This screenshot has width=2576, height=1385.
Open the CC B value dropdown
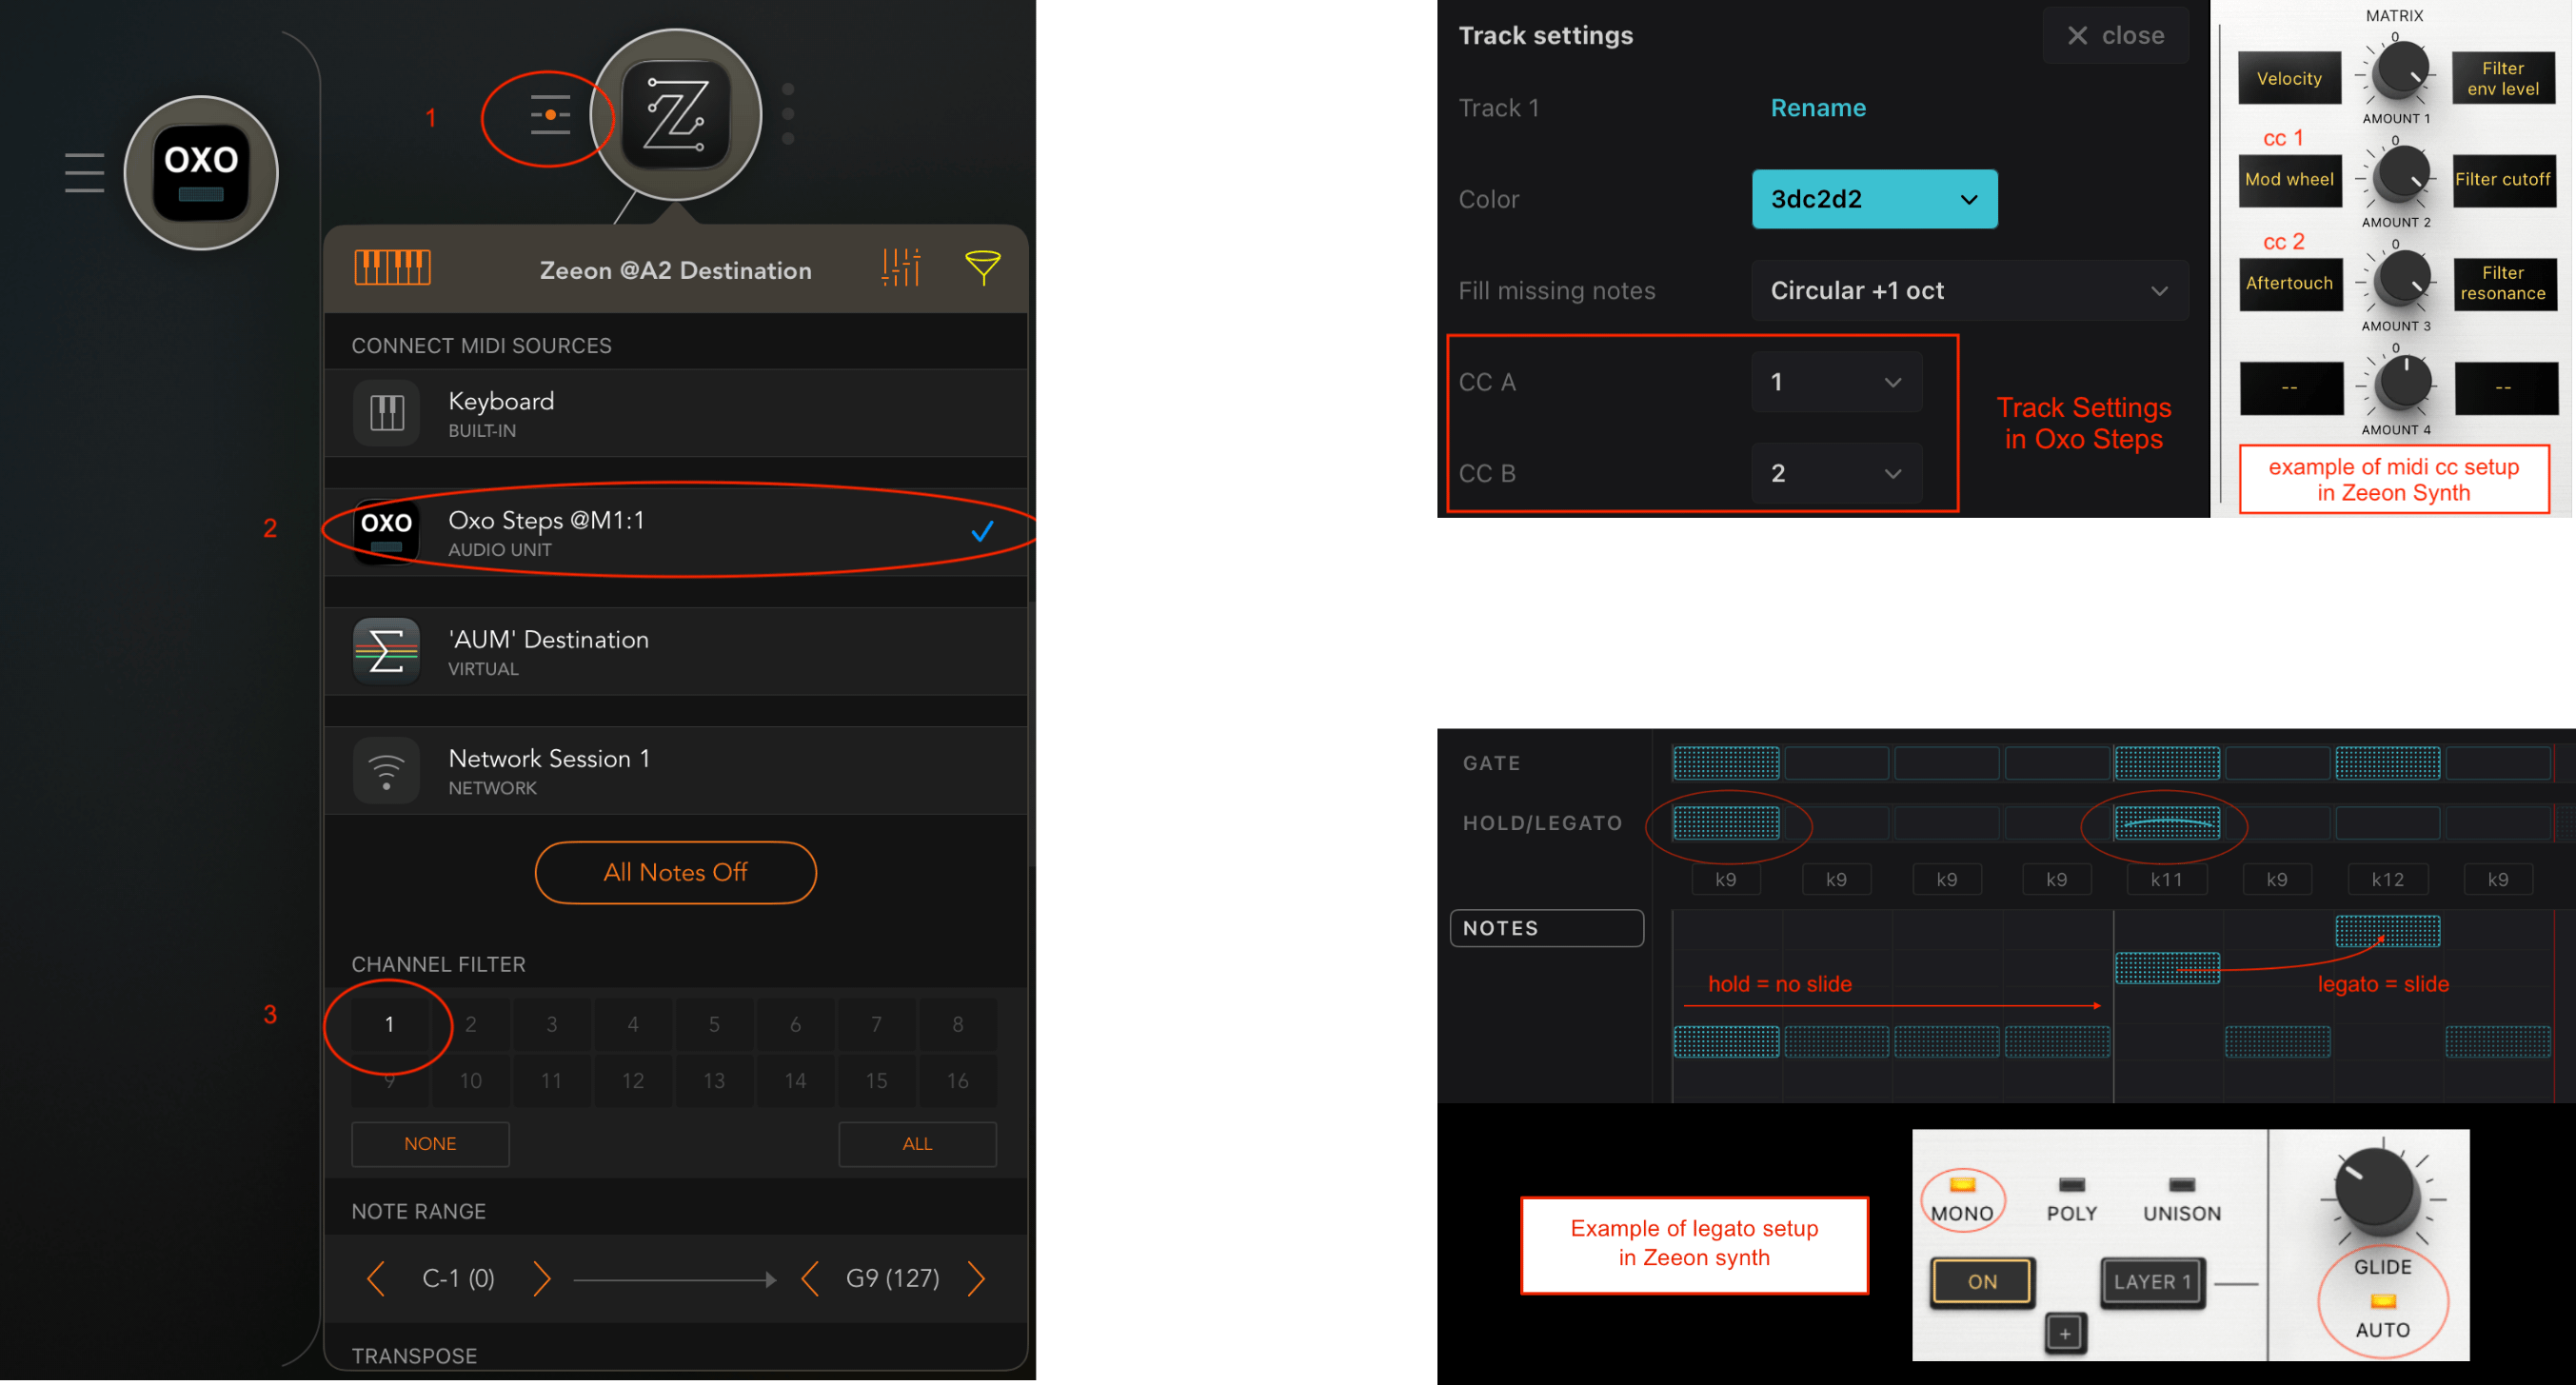pos(1837,474)
